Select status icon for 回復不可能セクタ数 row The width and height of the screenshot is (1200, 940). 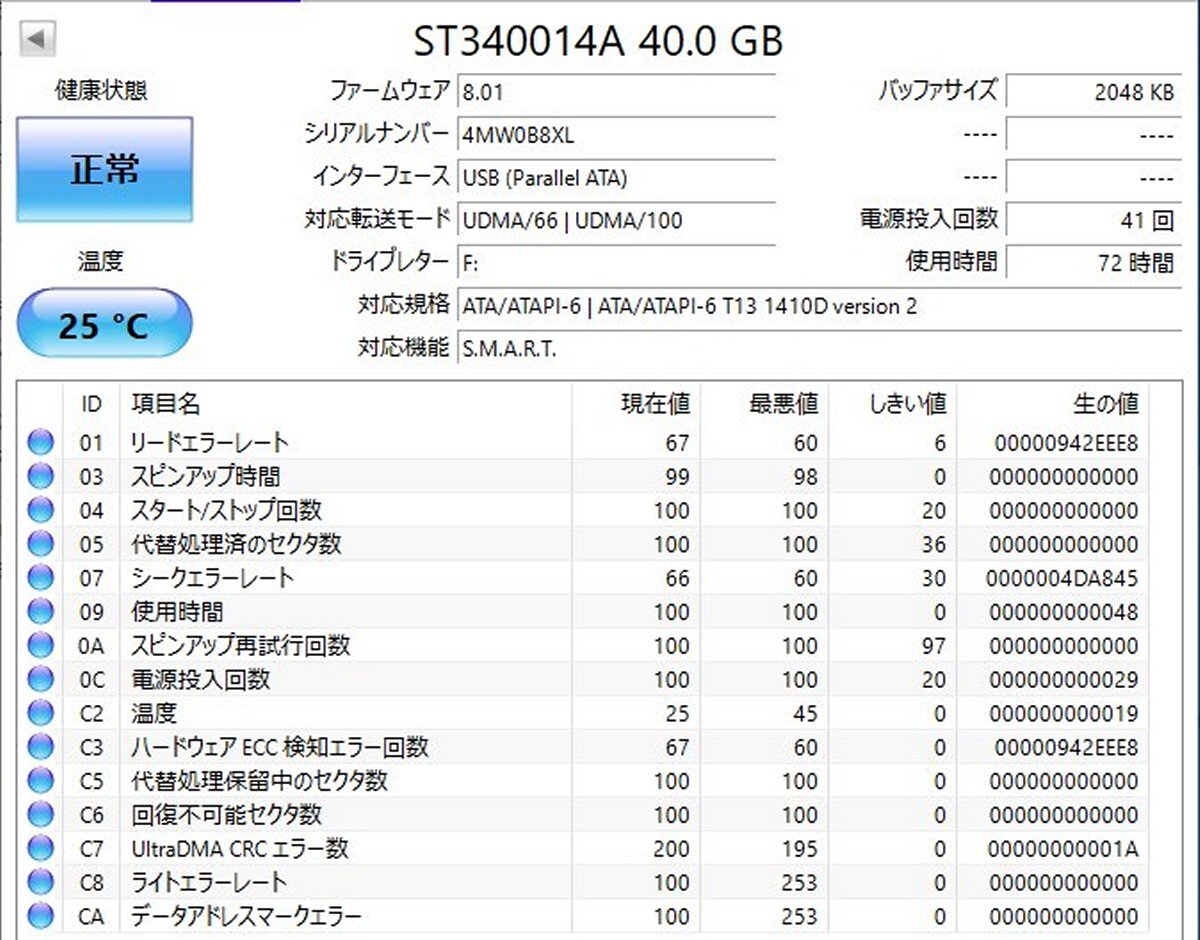coord(40,815)
